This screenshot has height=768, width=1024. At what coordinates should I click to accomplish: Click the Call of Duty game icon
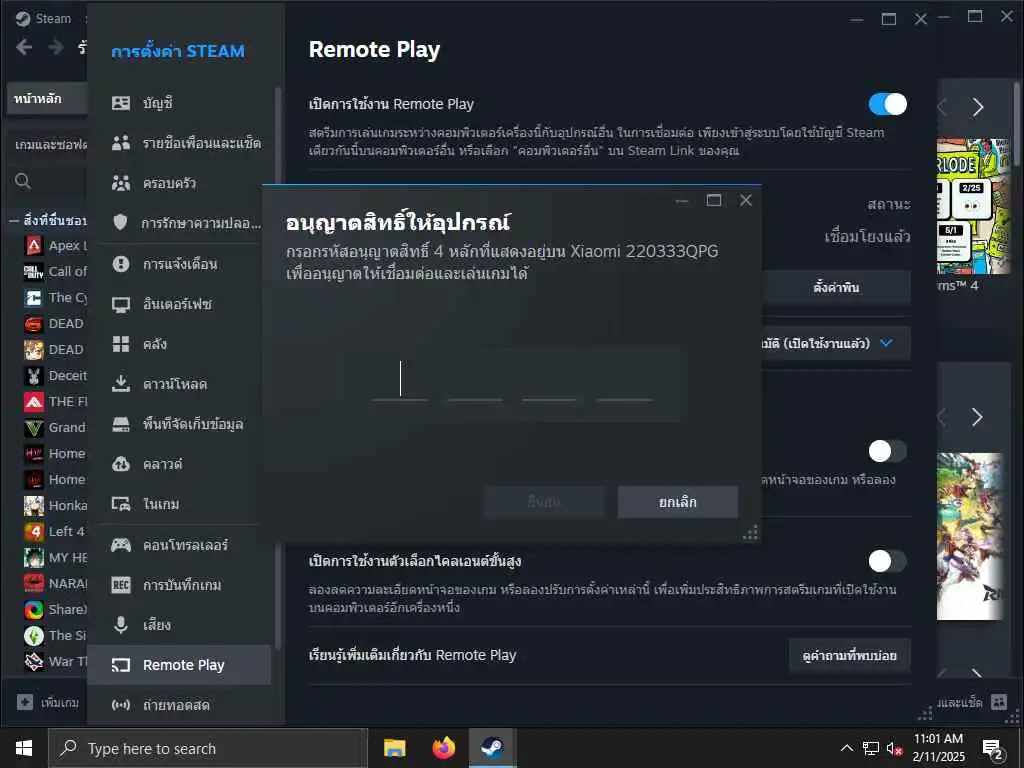[x=33, y=272]
